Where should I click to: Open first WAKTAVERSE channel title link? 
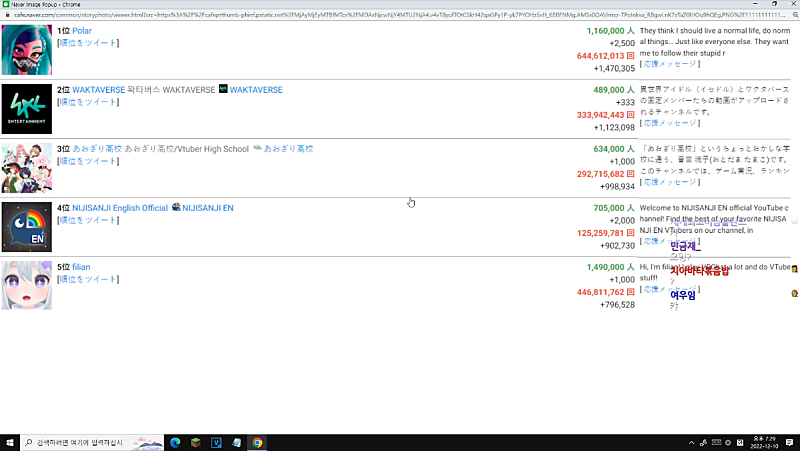point(98,90)
